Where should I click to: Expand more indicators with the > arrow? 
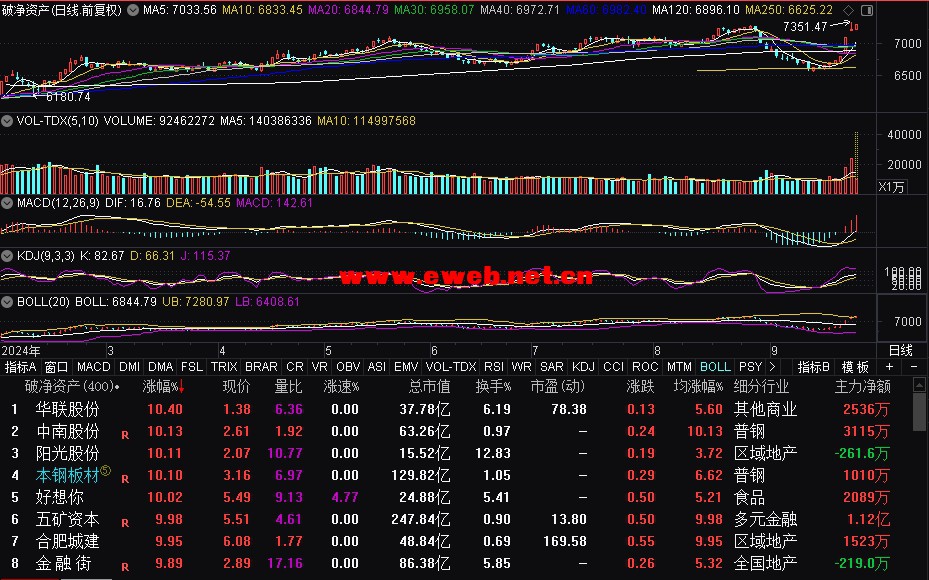pyautogui.click(x=772, y=367)
